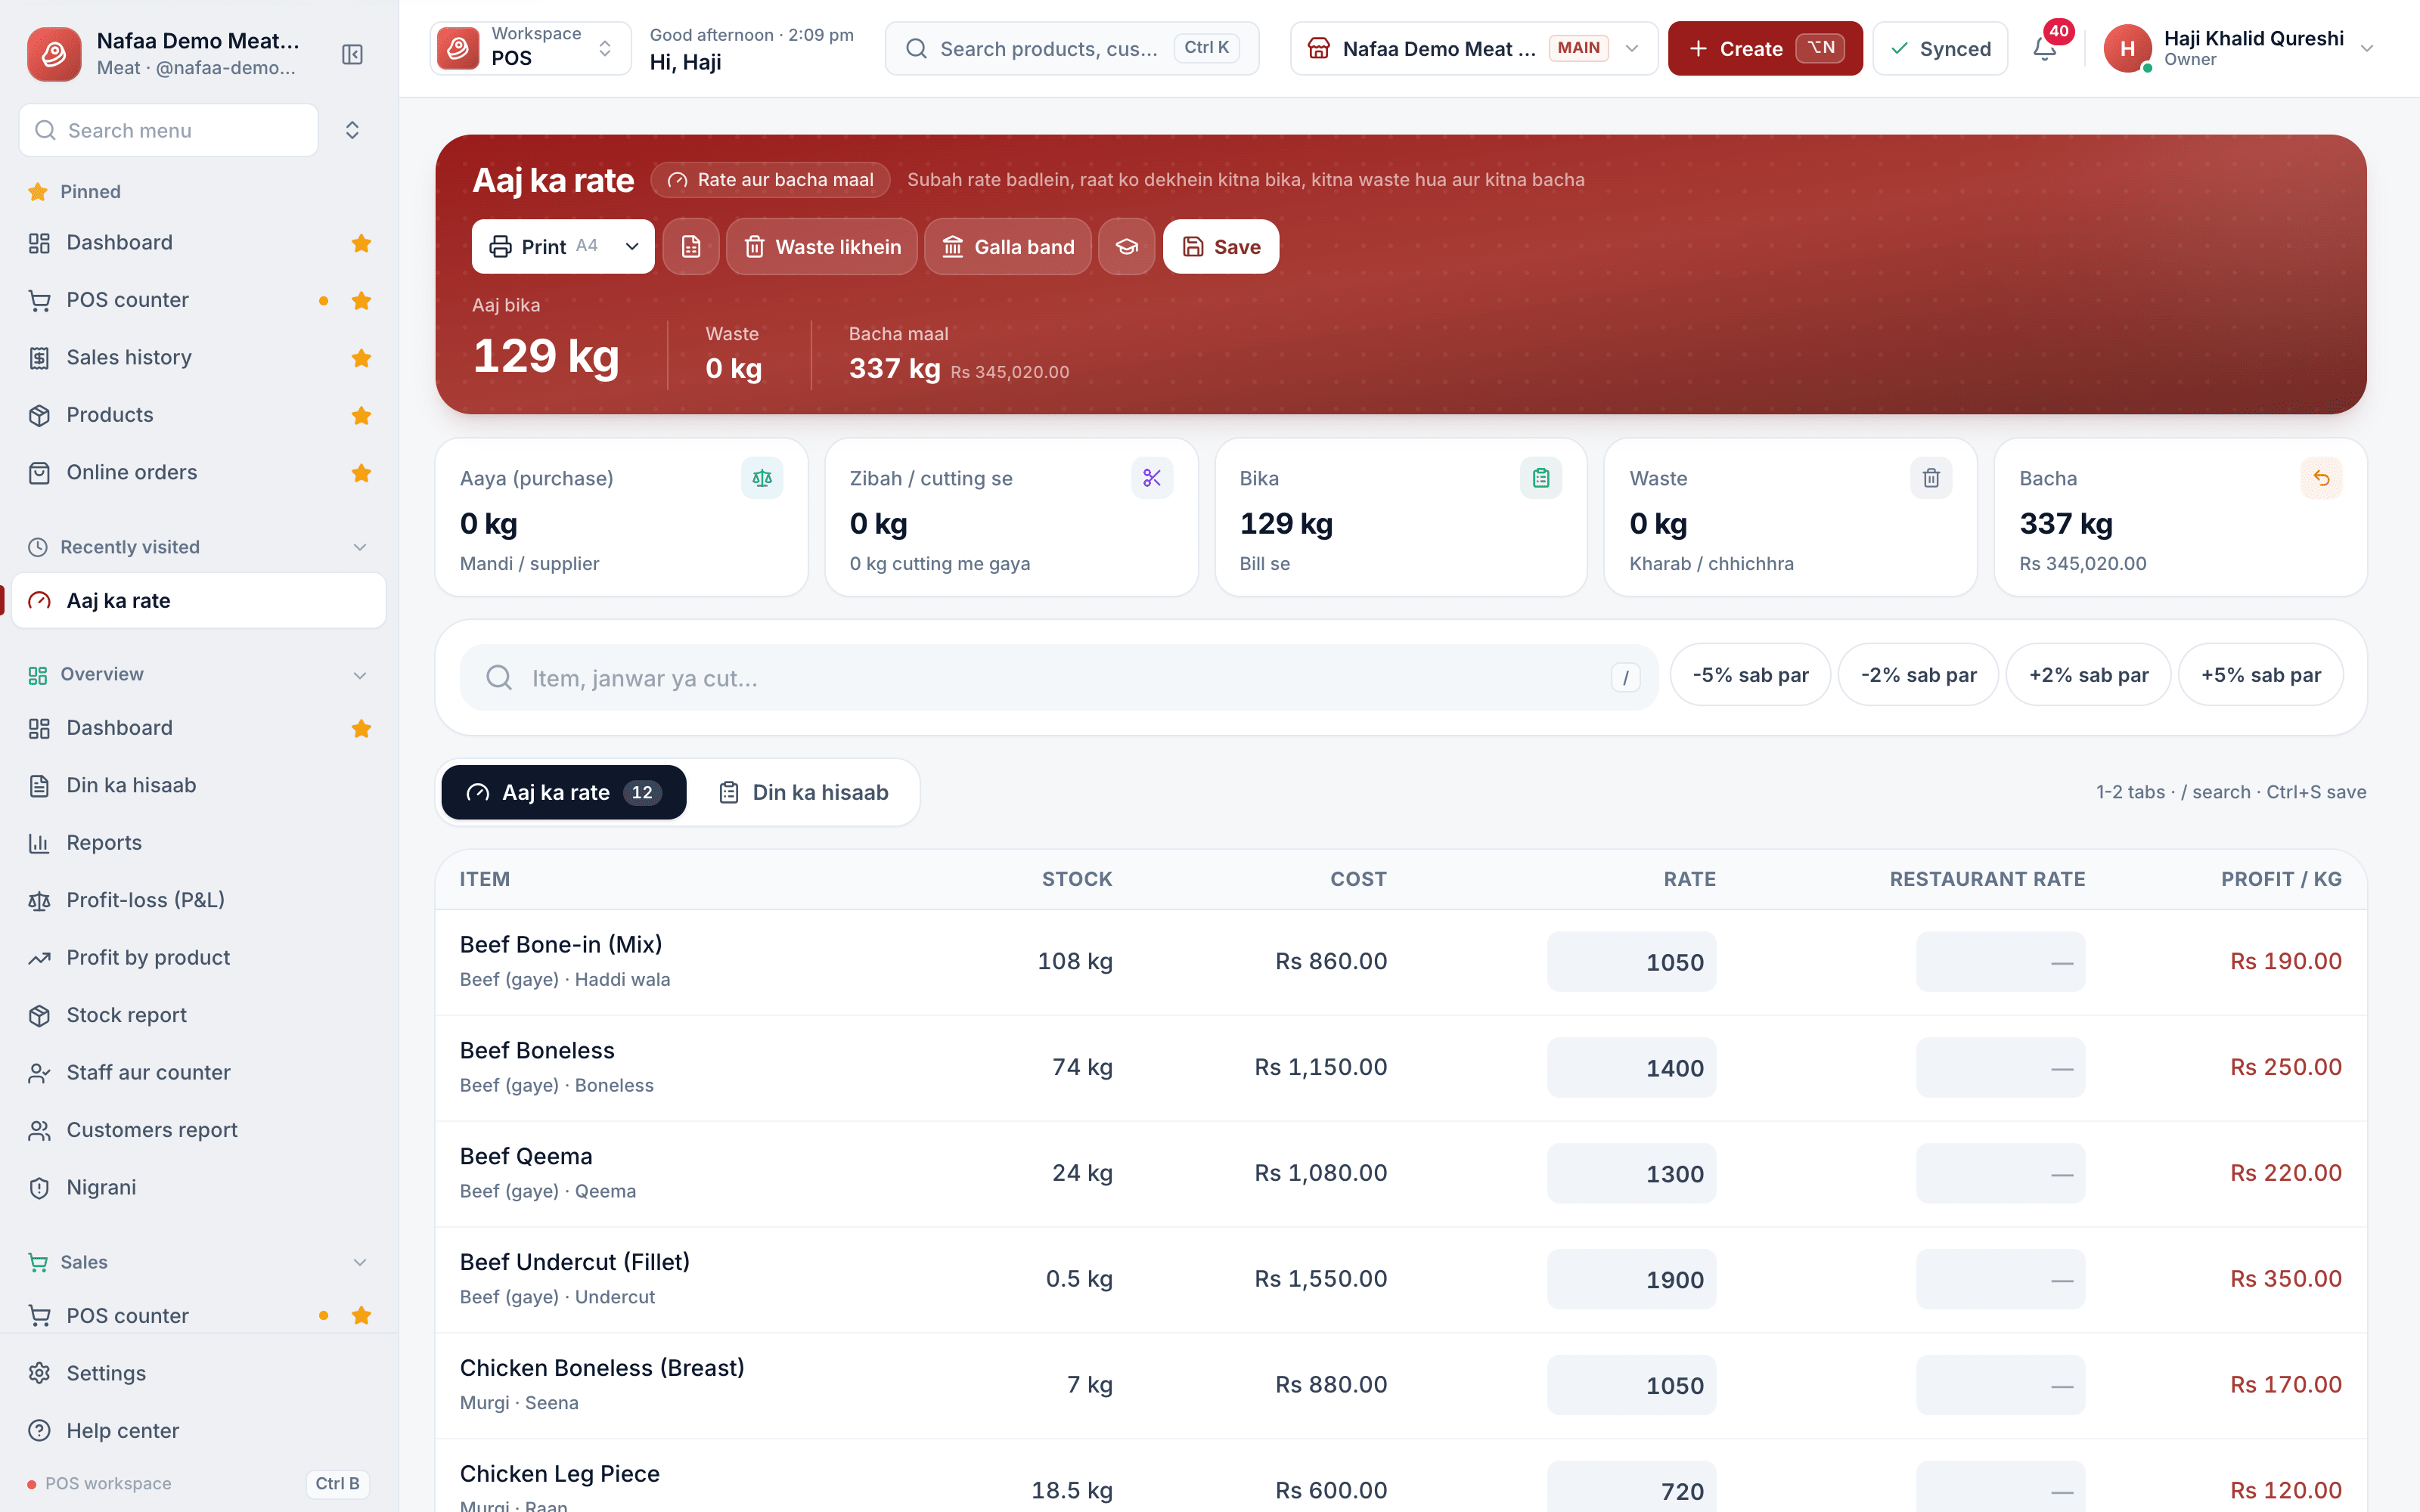Toggle star on pinned Sales history item
The width and height of the screenshot is (2420, 1512).
point(361,358)
